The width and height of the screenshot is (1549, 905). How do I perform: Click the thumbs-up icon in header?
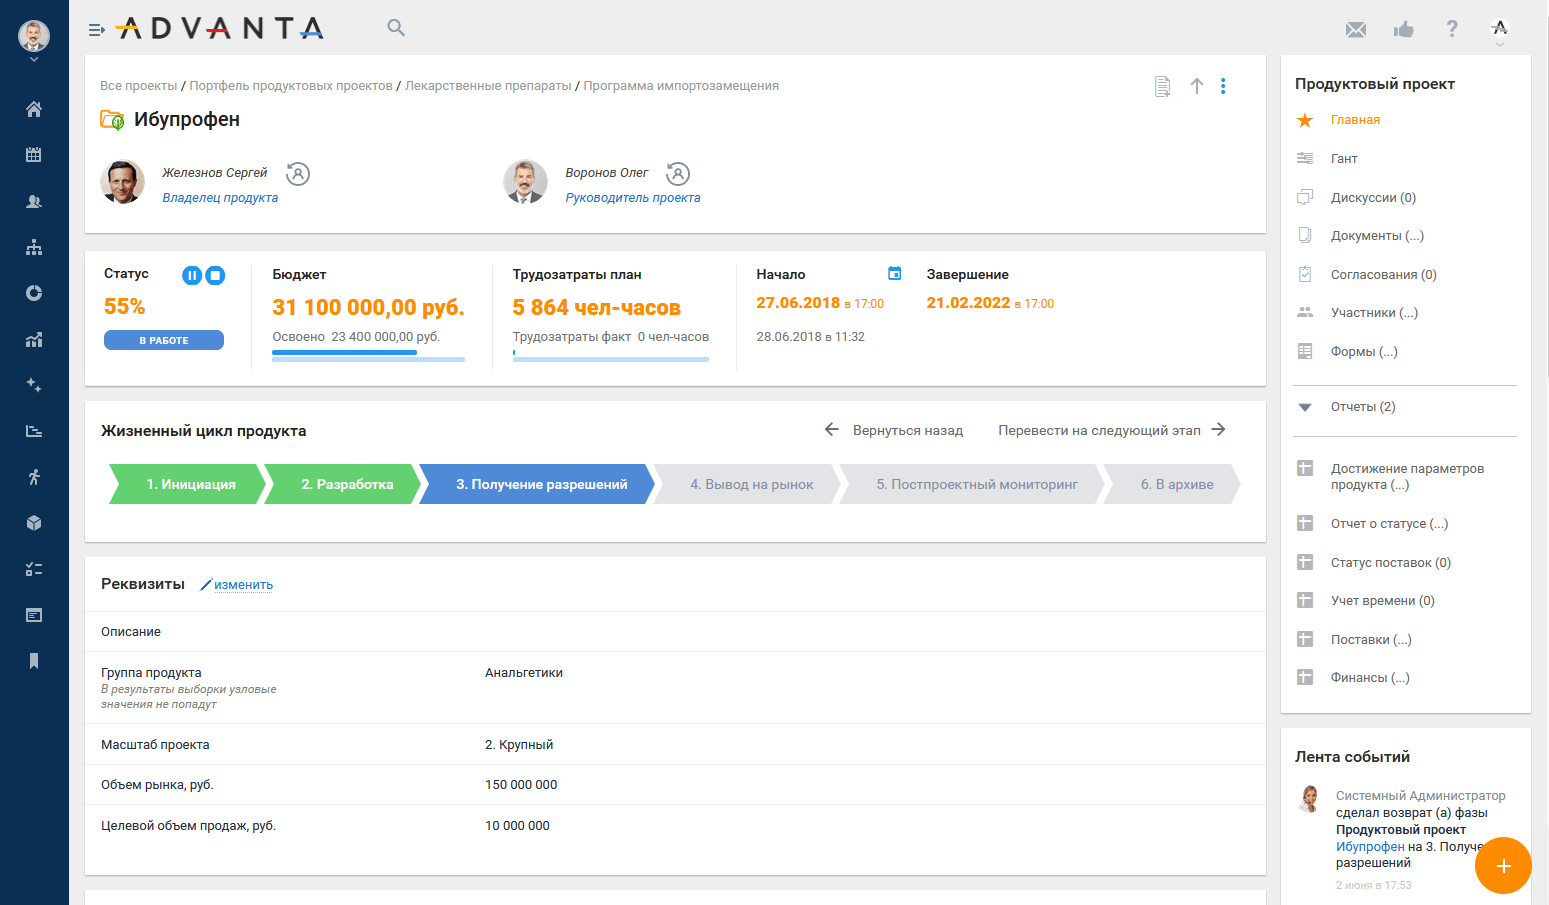coord(1404,29)
